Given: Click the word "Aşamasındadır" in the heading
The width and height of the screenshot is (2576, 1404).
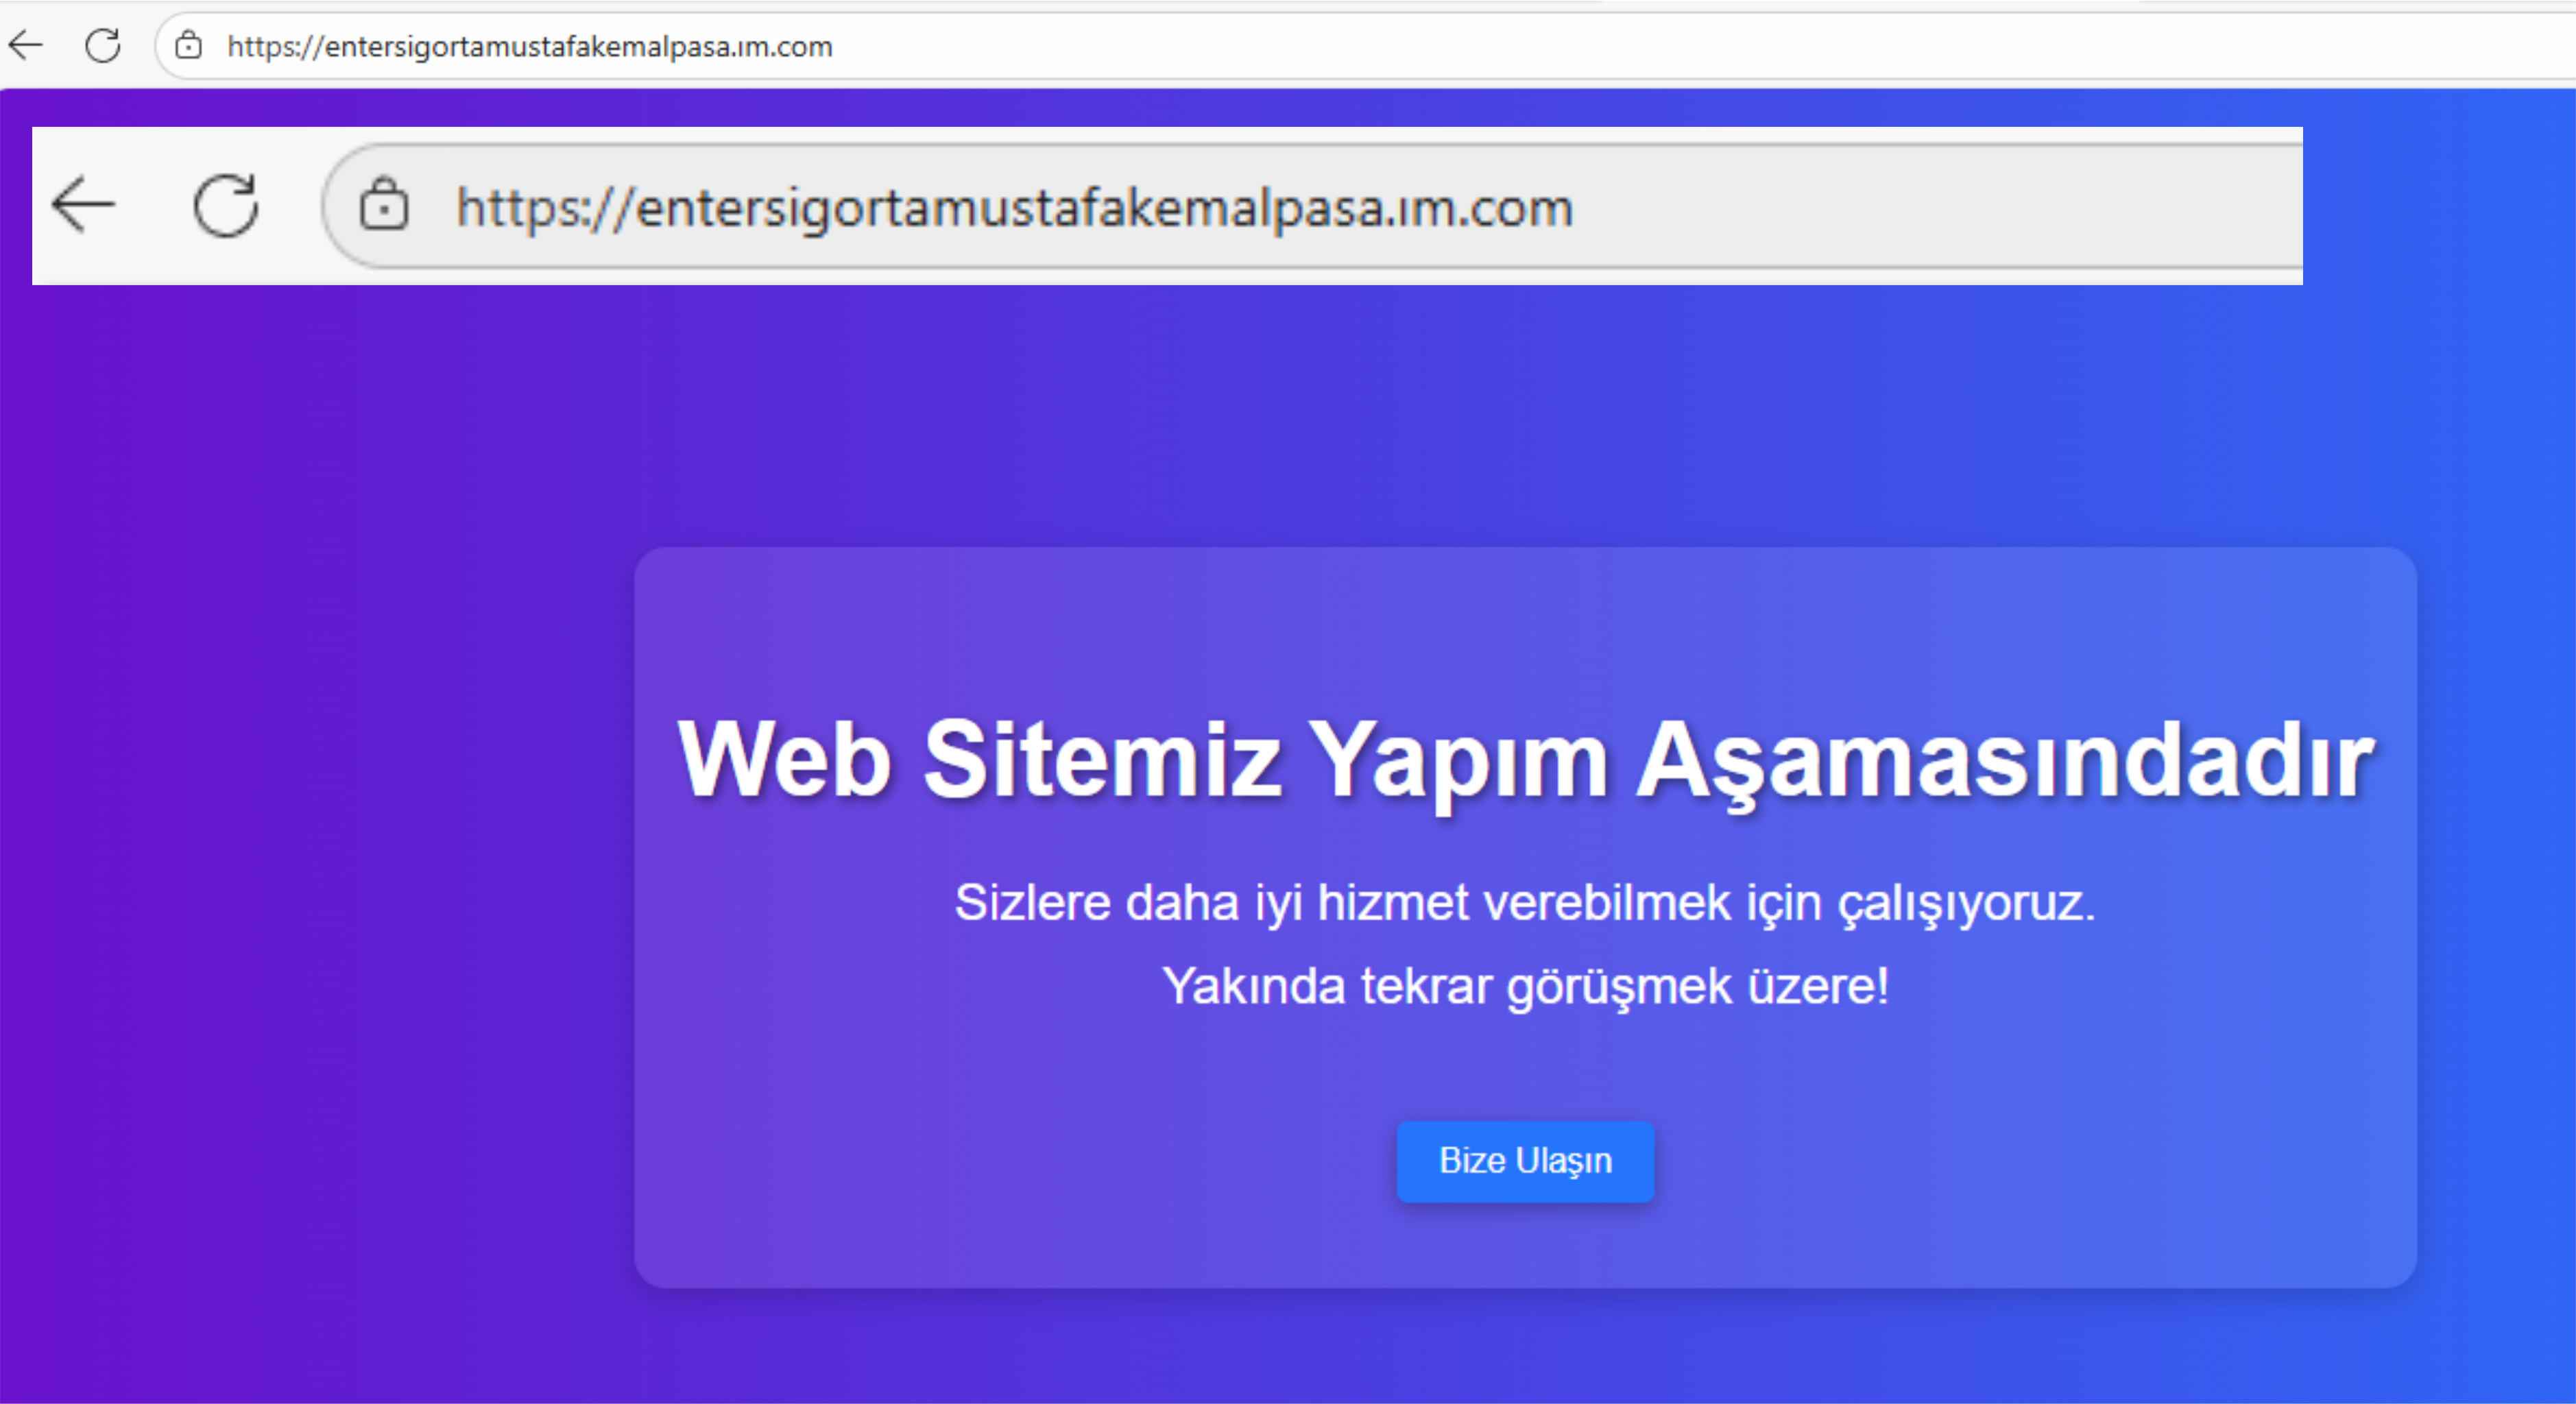Looking at the screenshot, I should 2004,762.
